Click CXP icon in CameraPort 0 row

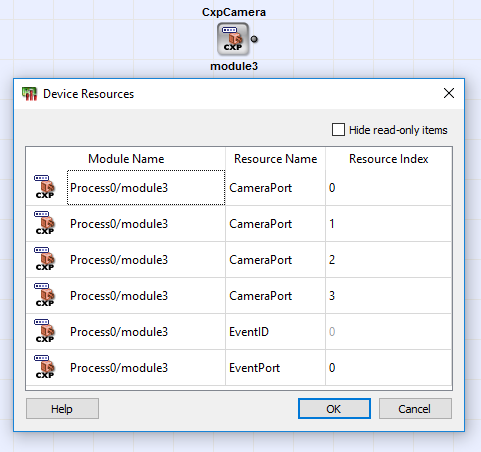tap(44, 187)
